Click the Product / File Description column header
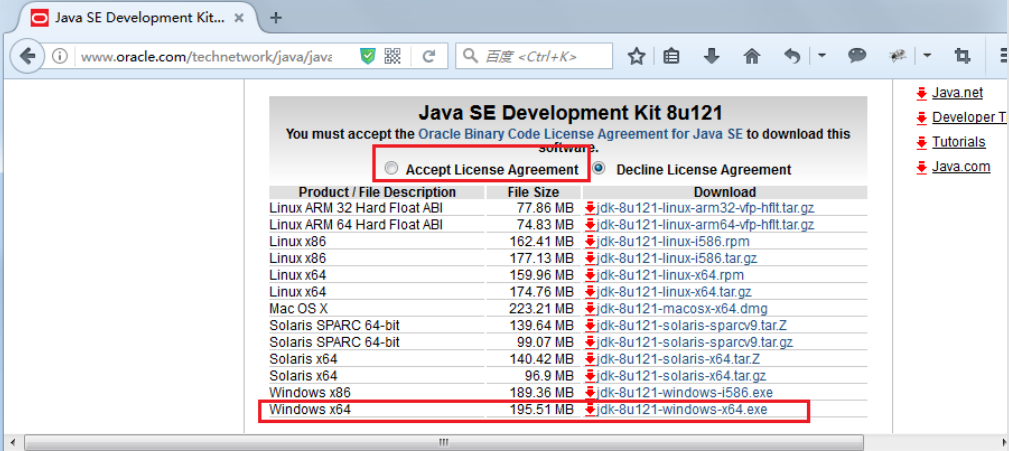Viewport: 1009px width, 451px height. [x=377, y=192]
